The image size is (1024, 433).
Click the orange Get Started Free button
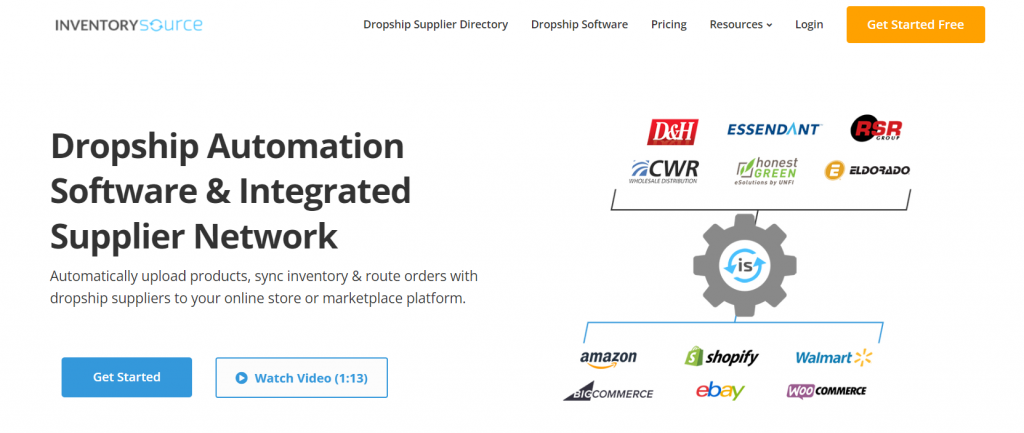tap(916, 25)
